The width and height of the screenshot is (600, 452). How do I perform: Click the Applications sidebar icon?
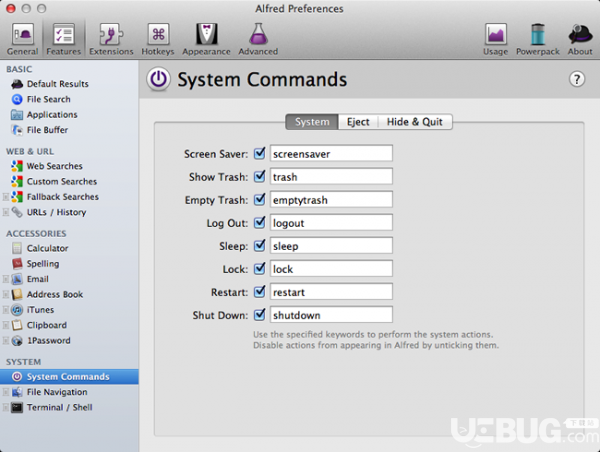tap(17, 114)
